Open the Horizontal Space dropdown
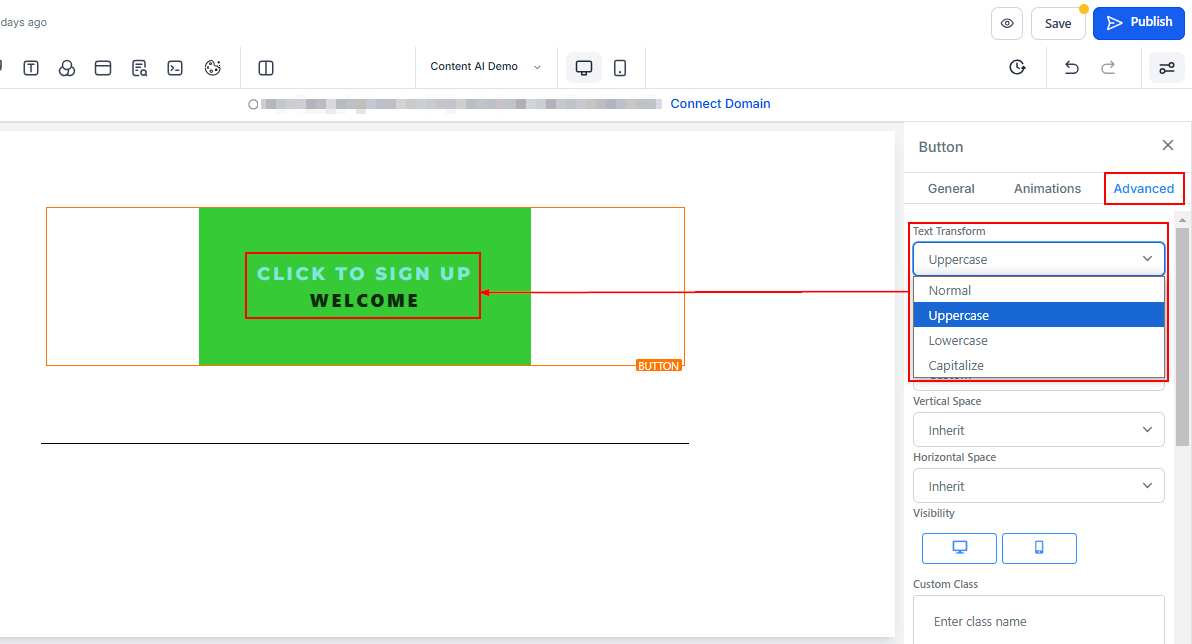This screenshot has width=1192, height=644. click(x=1038, y=486)
